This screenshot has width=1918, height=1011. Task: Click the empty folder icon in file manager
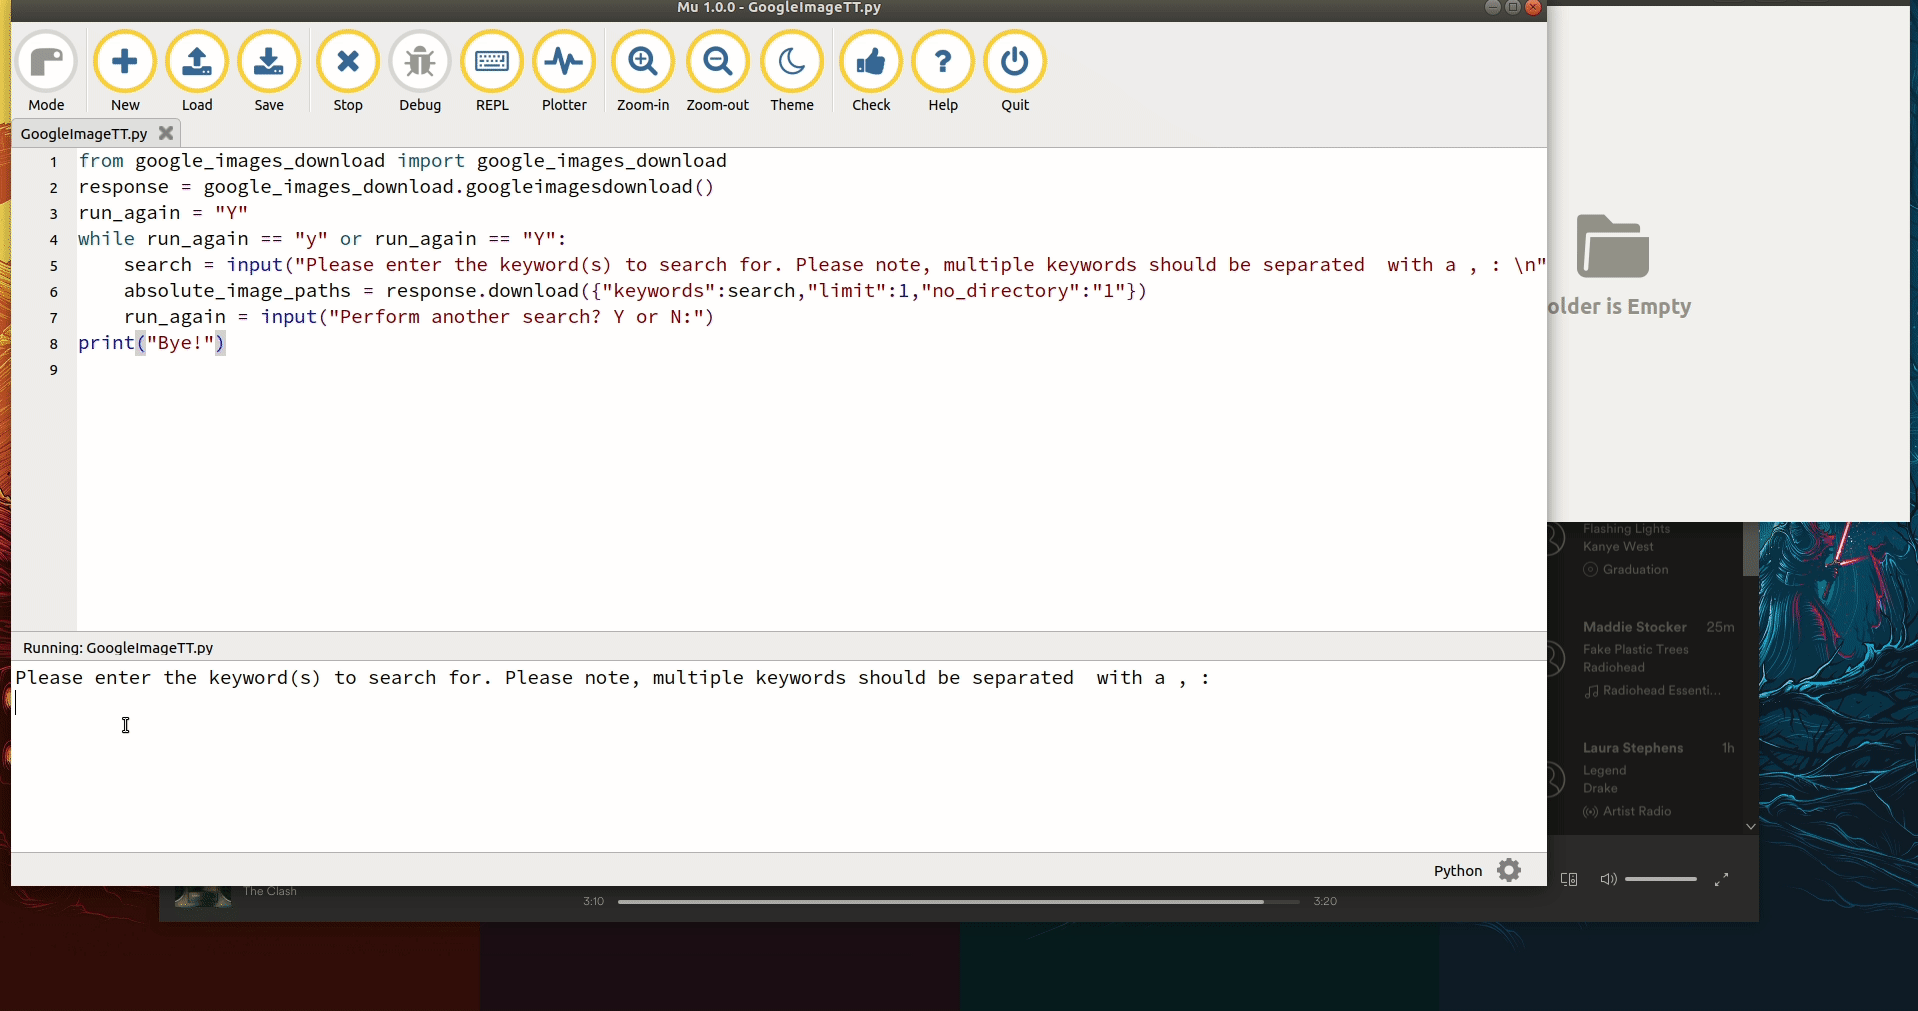click(1612, 246)
